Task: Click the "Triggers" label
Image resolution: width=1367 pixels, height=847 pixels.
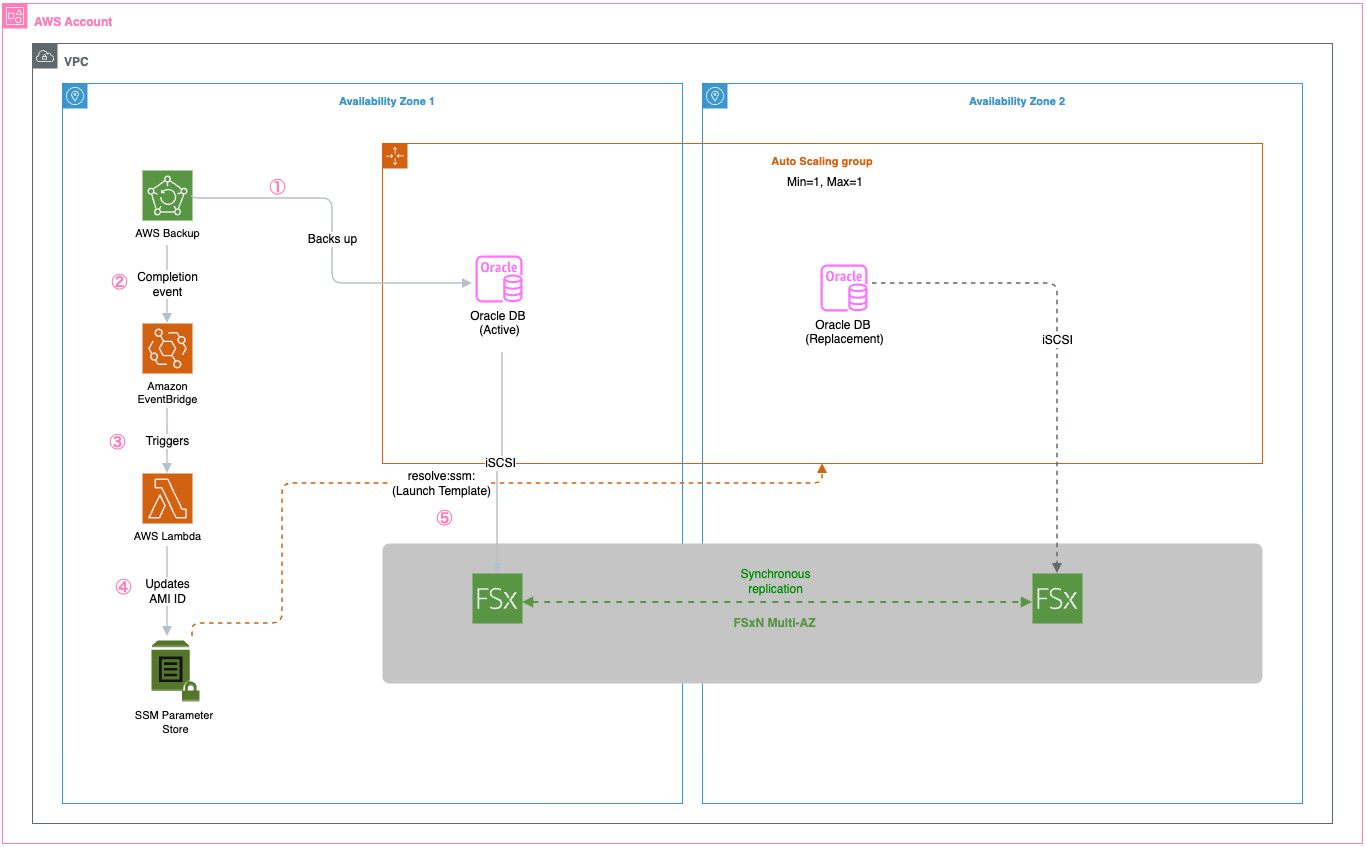Action: click(167, 441)
